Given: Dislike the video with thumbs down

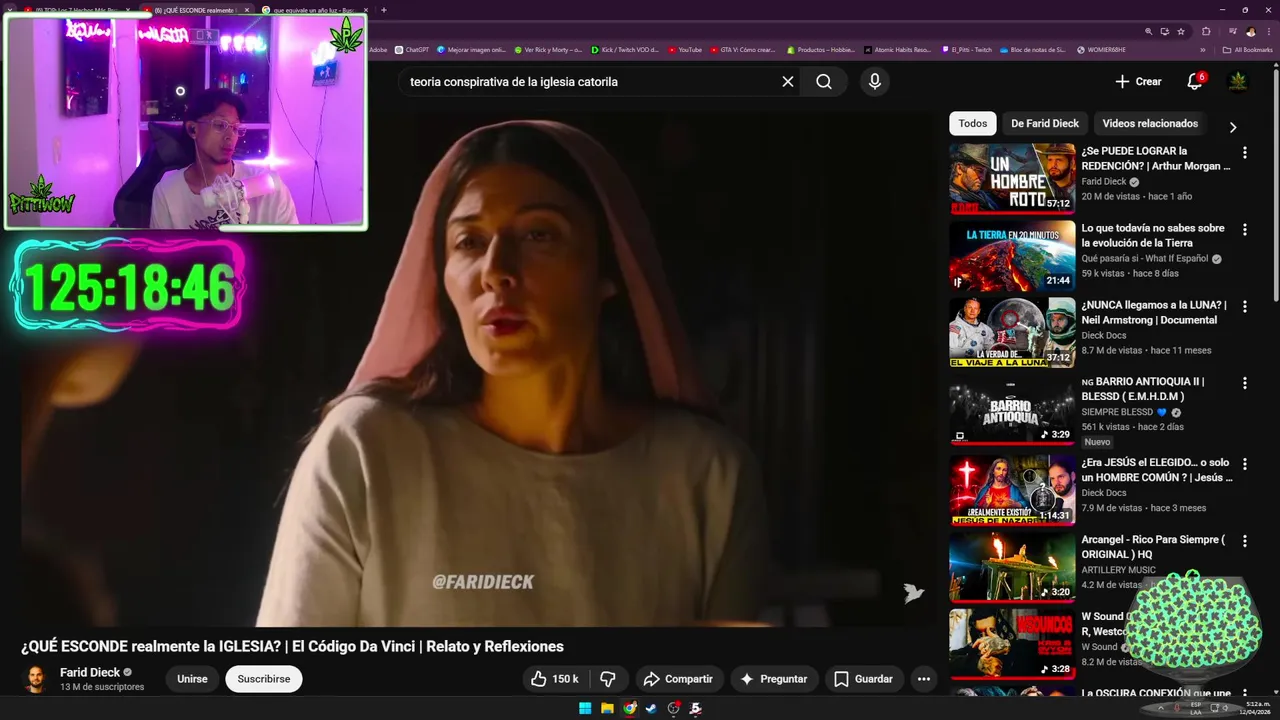Looking at the screenshot, I should pos(608,679).
